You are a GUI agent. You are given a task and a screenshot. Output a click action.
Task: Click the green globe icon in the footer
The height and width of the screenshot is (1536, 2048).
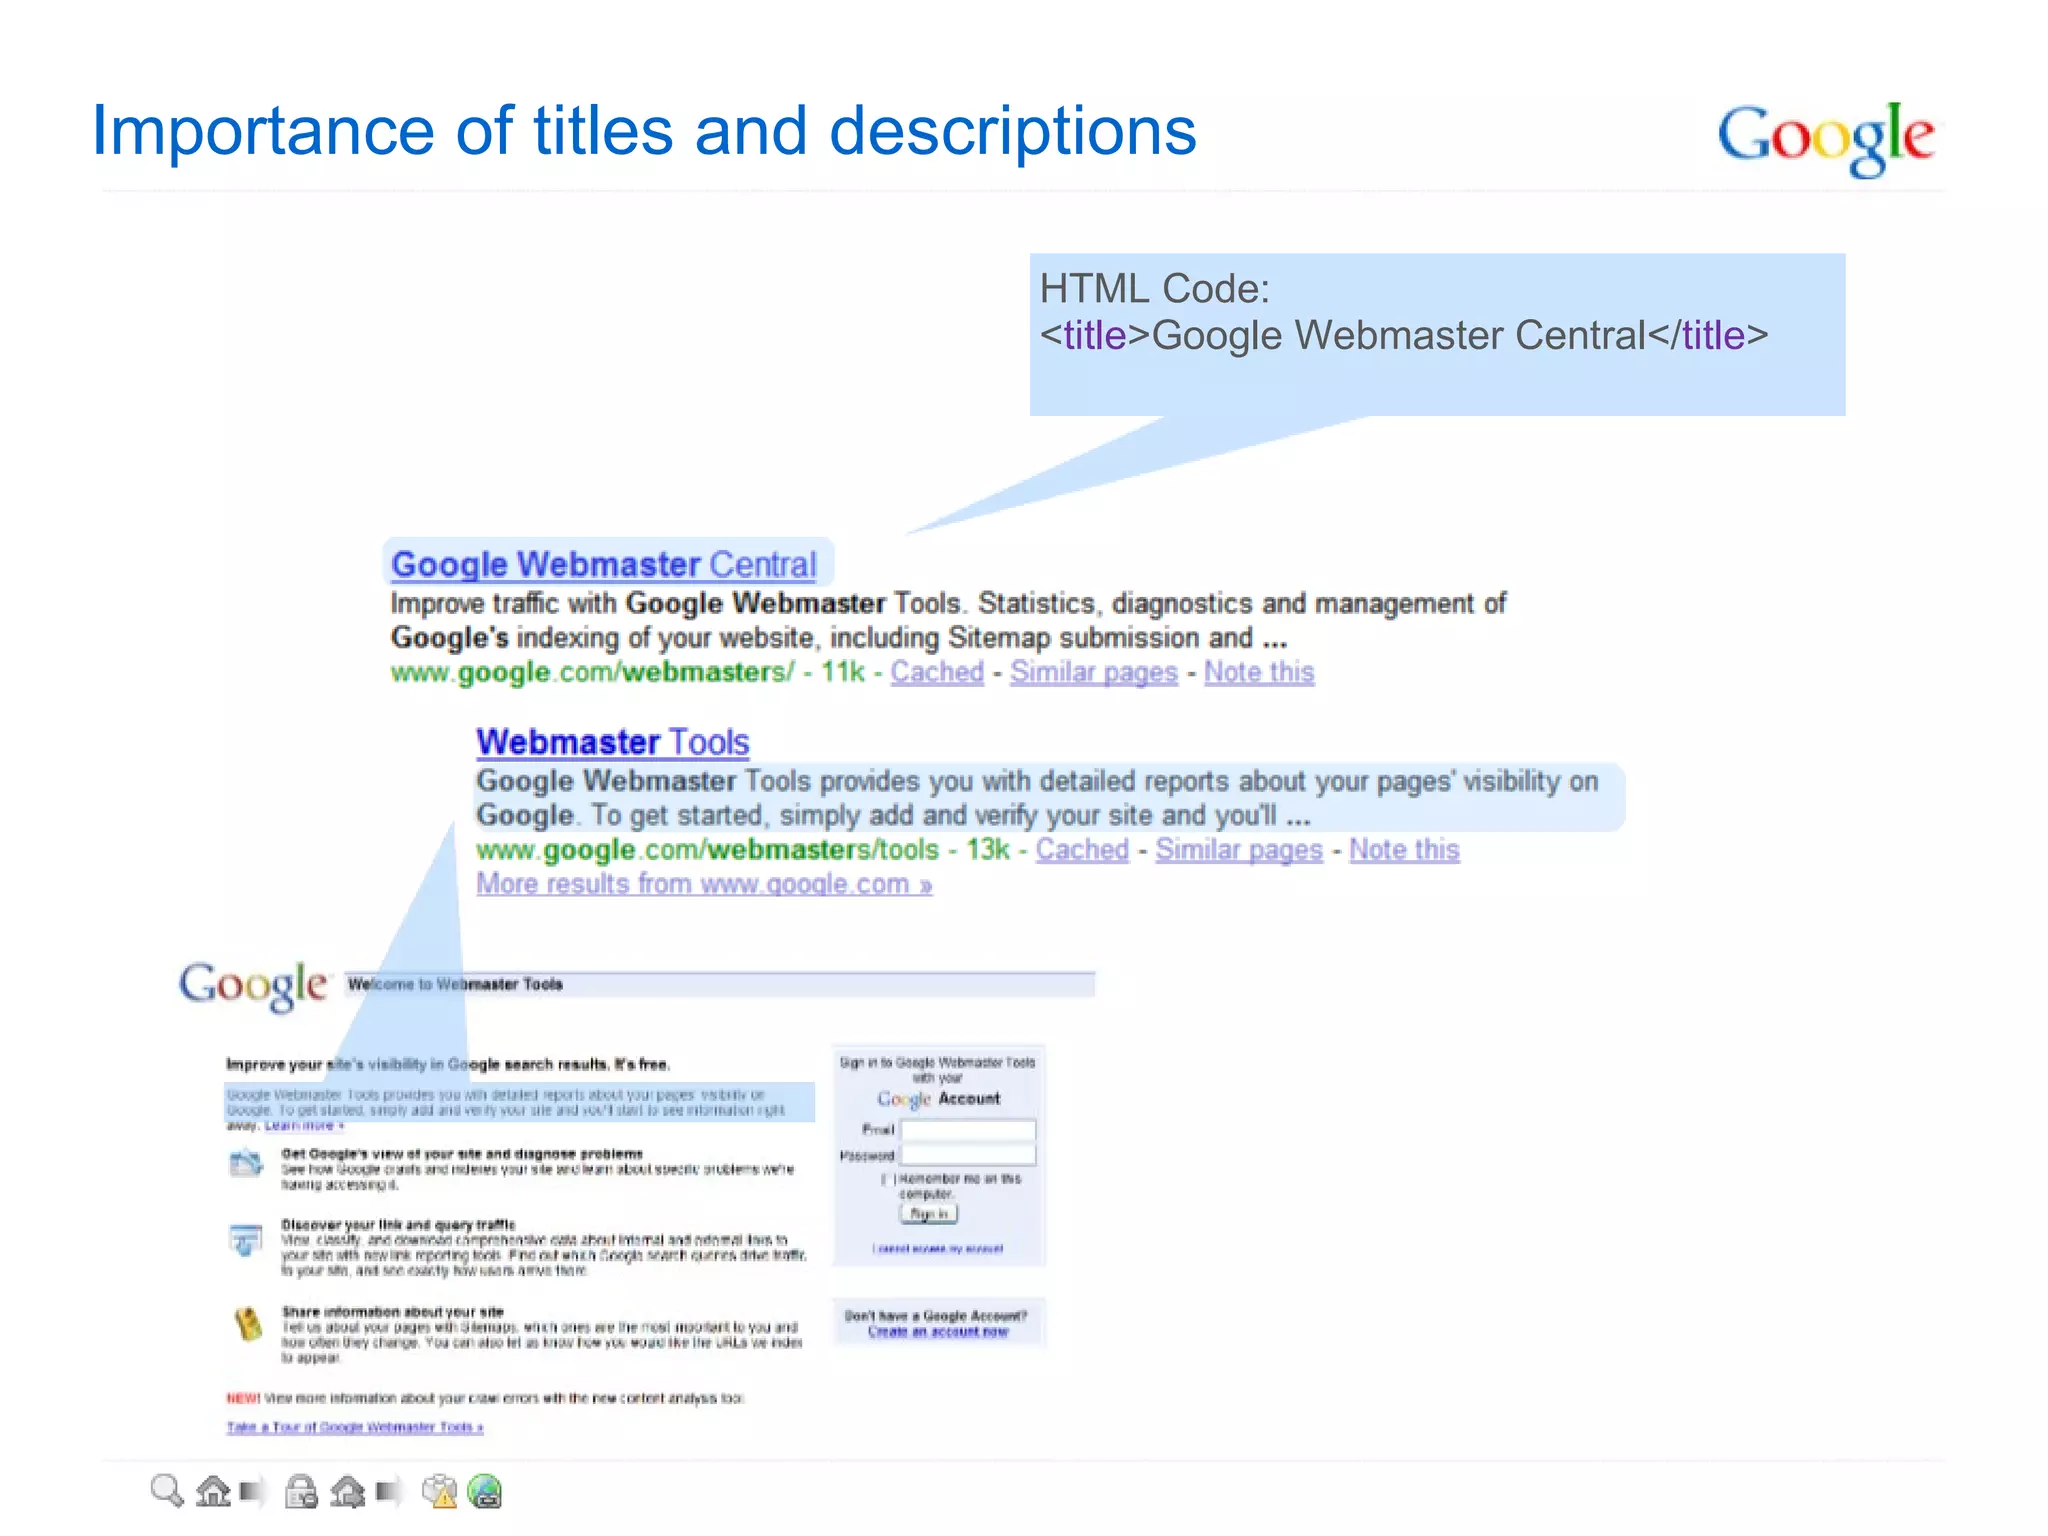click(x=485, y=1491)
